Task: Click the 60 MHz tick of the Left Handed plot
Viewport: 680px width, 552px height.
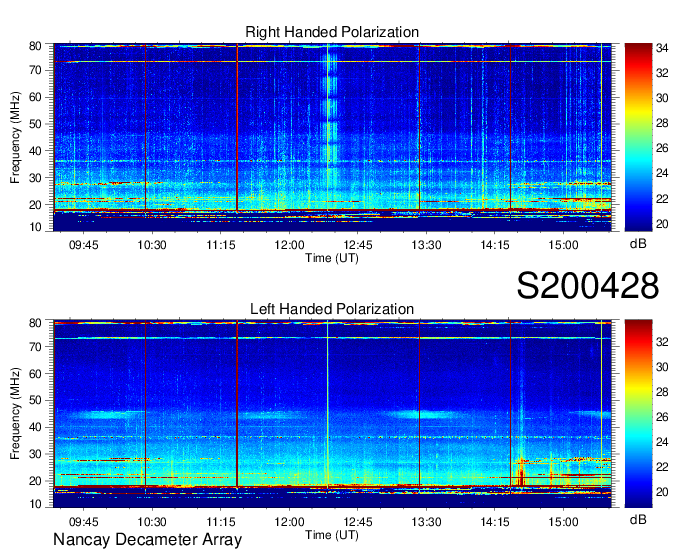Action: pos(35,373)
